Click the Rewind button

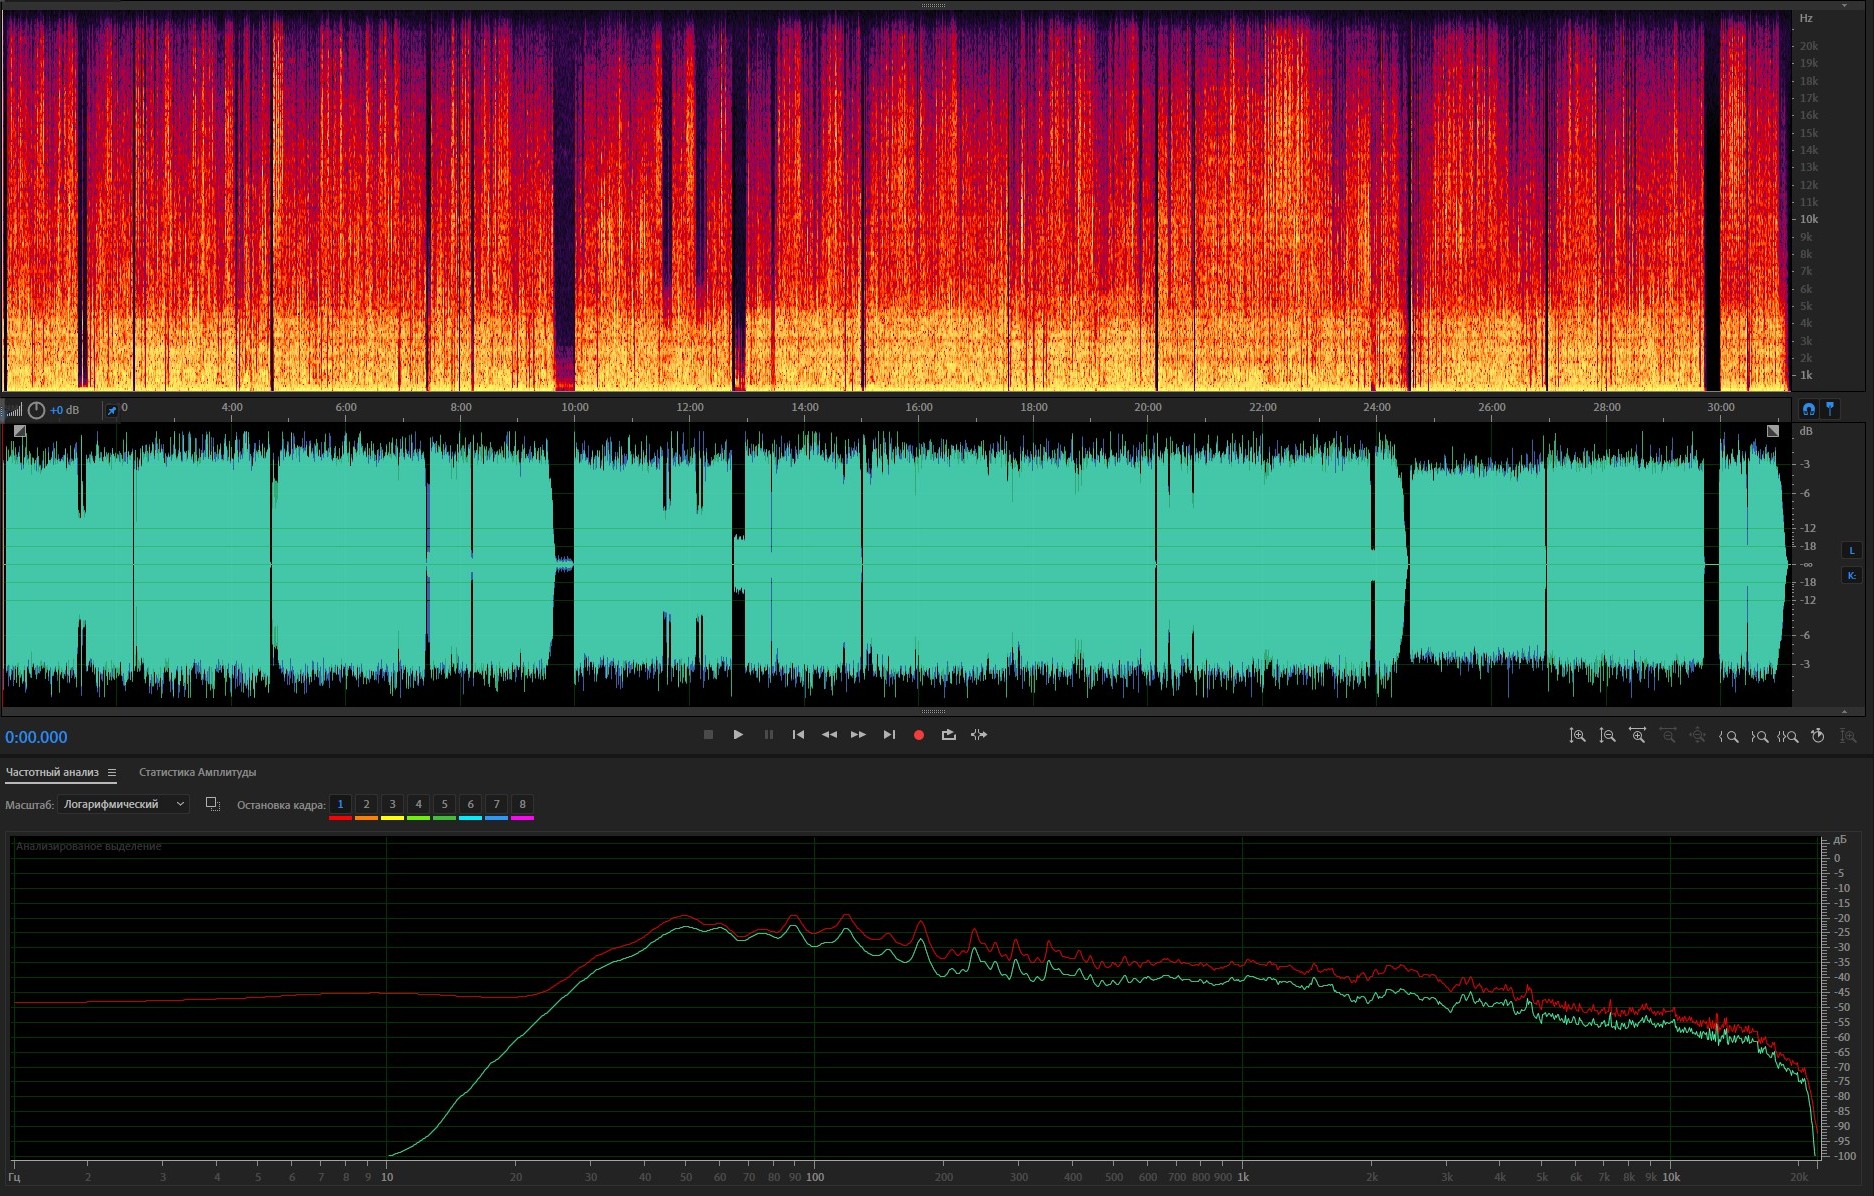tap(829, 735)
